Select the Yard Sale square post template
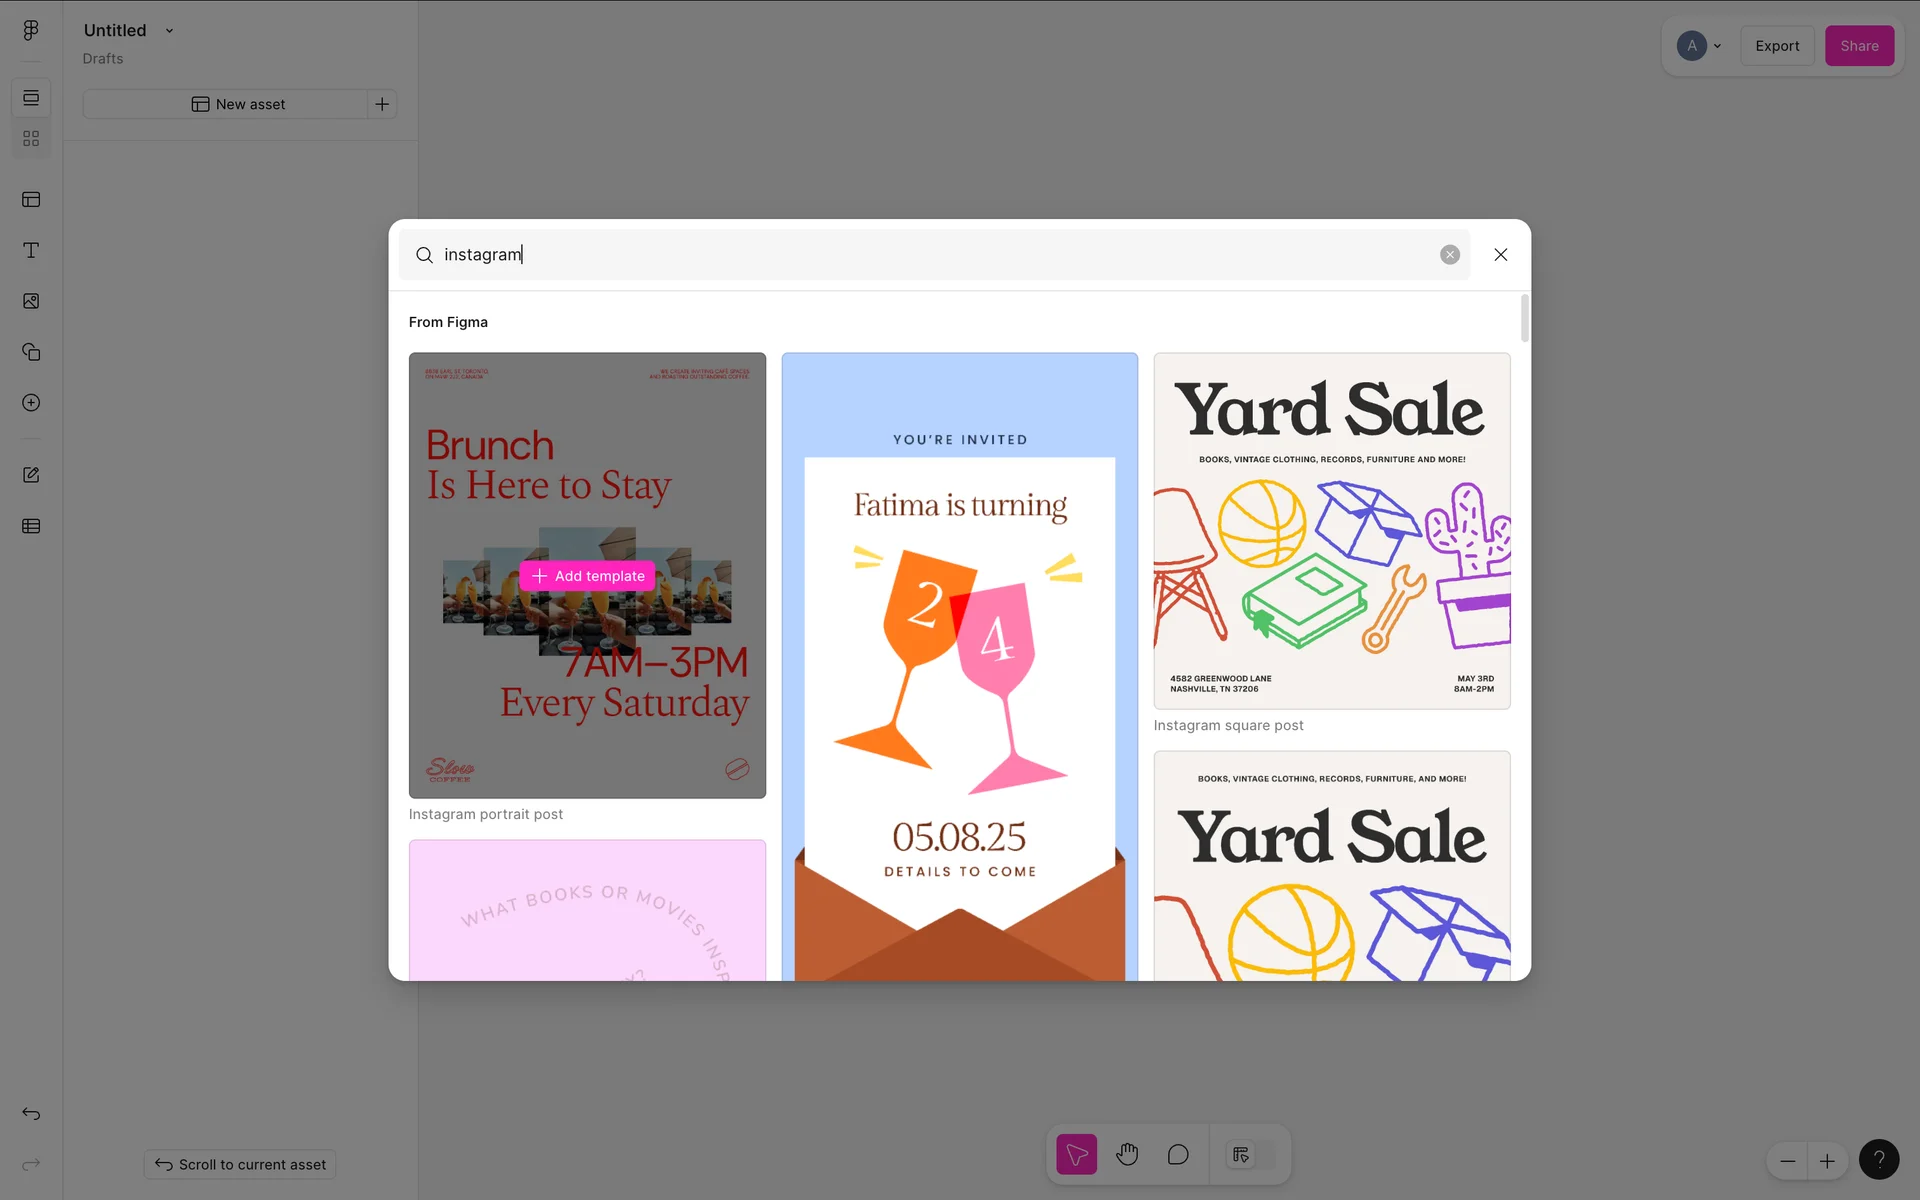1920x1200 pixels. pyautogui.click(x=1331, y=531)
